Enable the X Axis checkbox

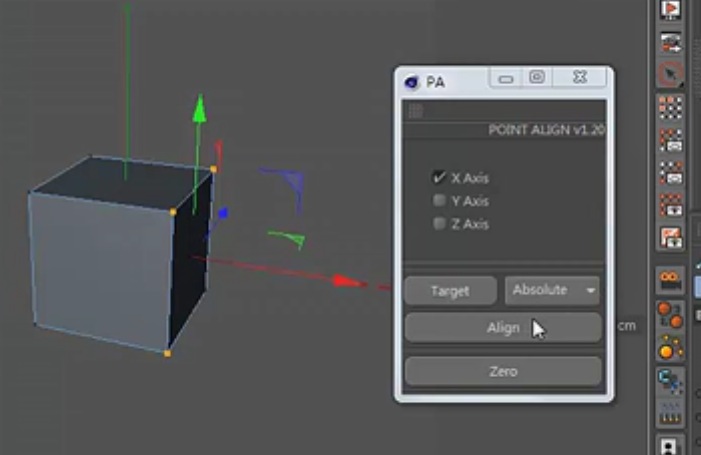(x=439, y=177)
